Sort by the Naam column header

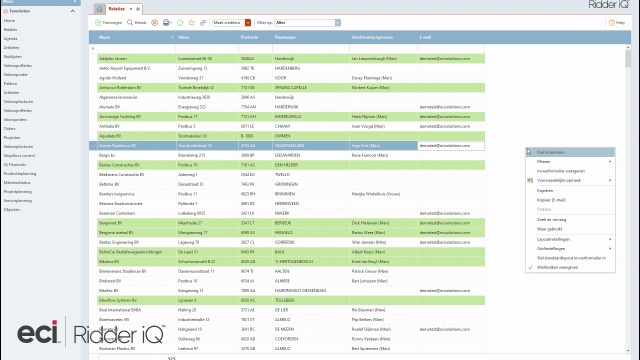click(x=136, y=37)
